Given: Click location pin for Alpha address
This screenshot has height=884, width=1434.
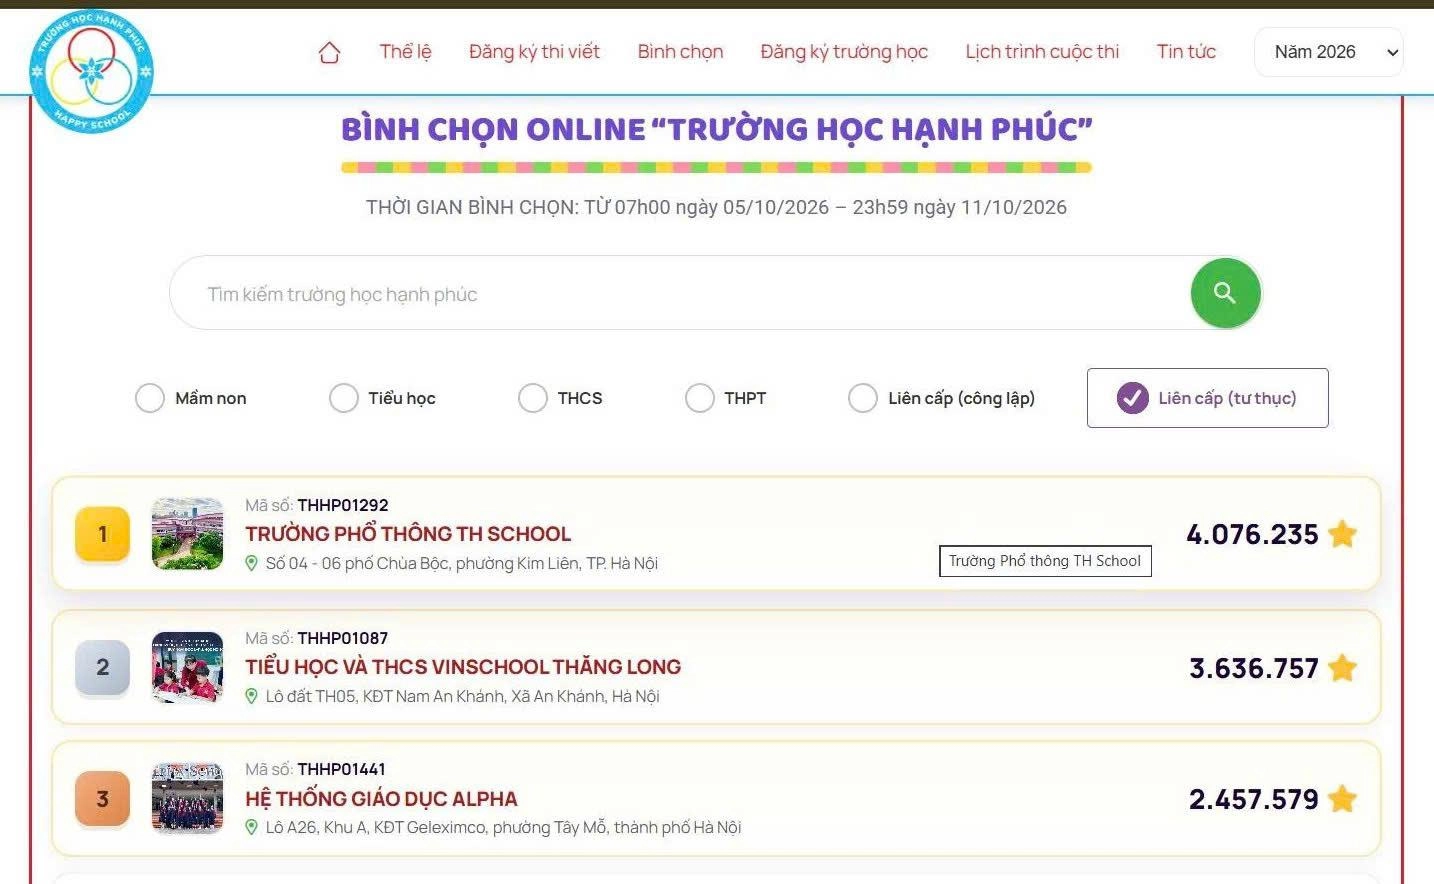Looking at the screenshot, I should pos(252,828).
